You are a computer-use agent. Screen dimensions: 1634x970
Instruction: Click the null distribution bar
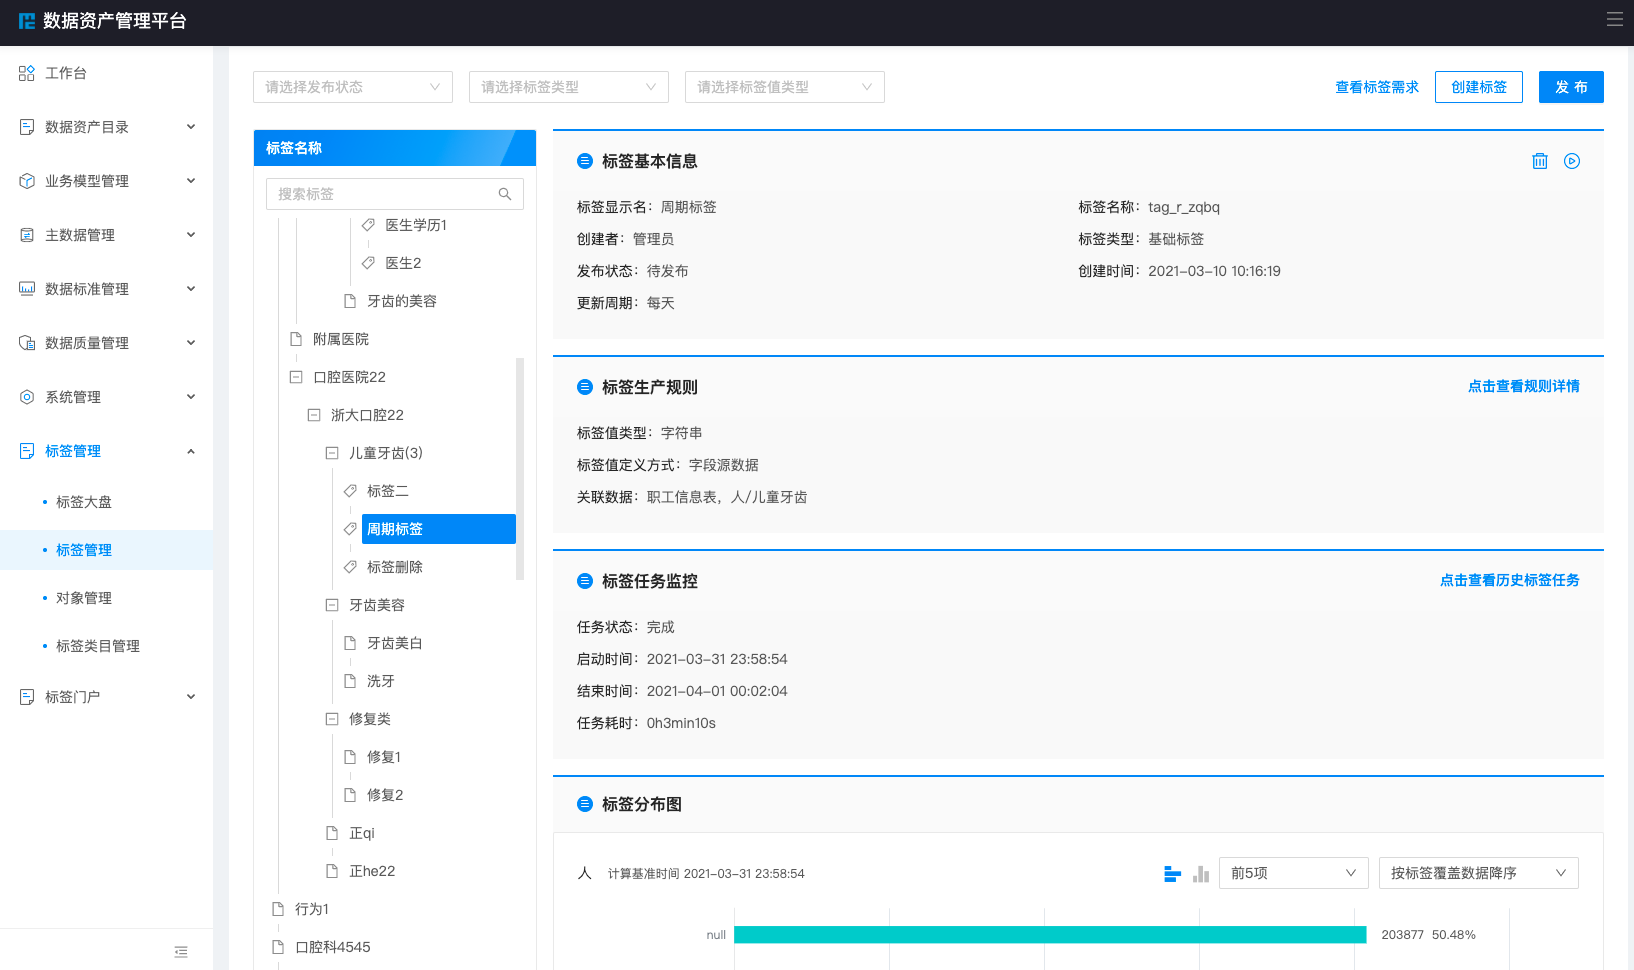1050,934
